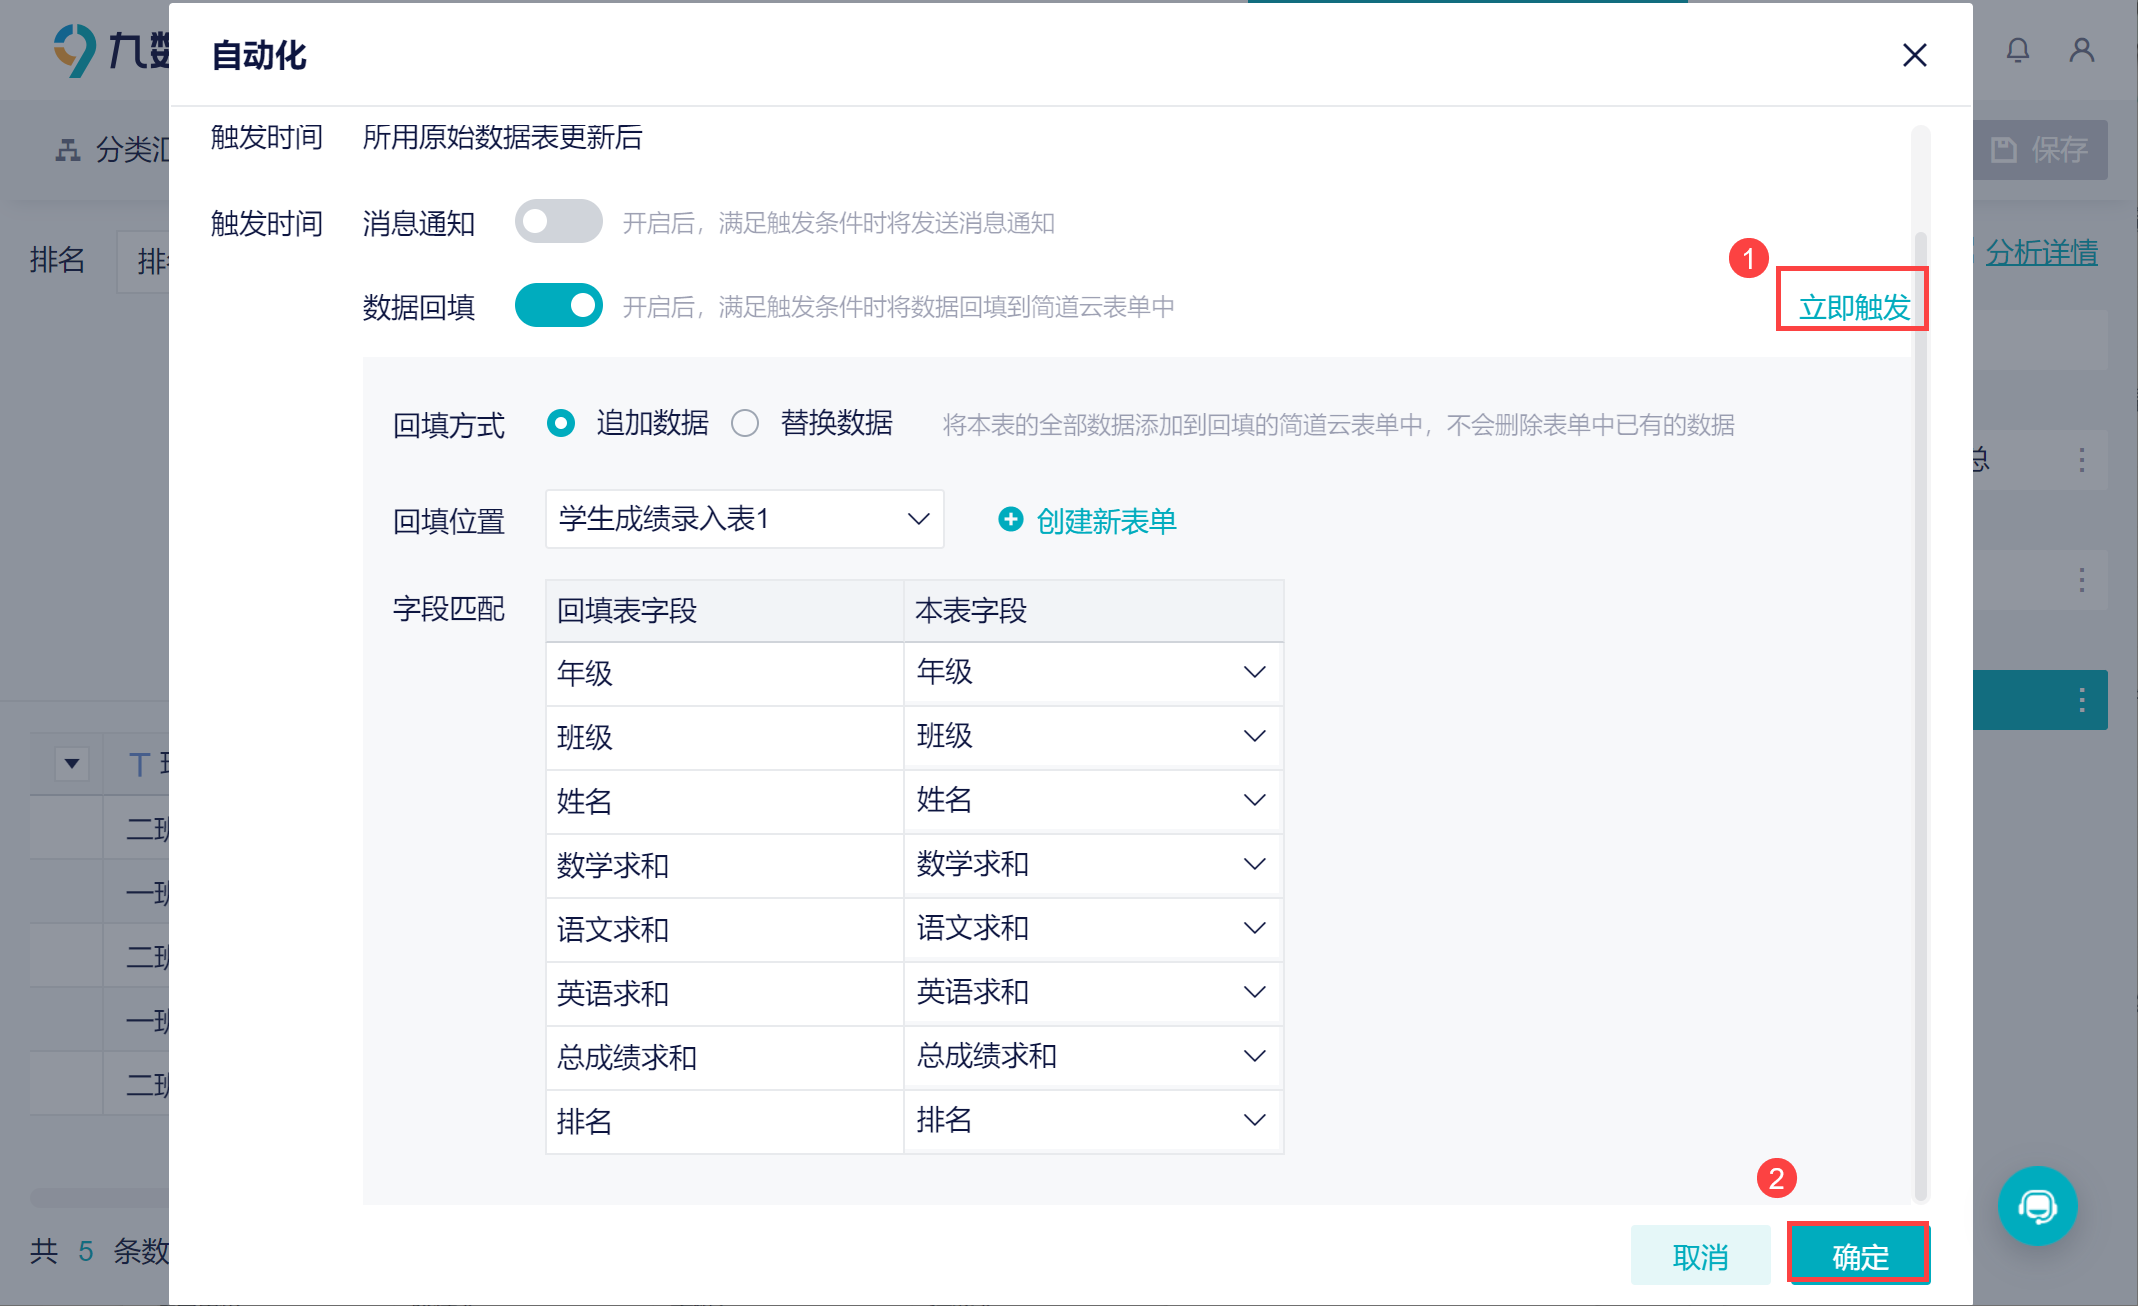Expand the 排名 field mapping dropdown

pos(1093,1120)
